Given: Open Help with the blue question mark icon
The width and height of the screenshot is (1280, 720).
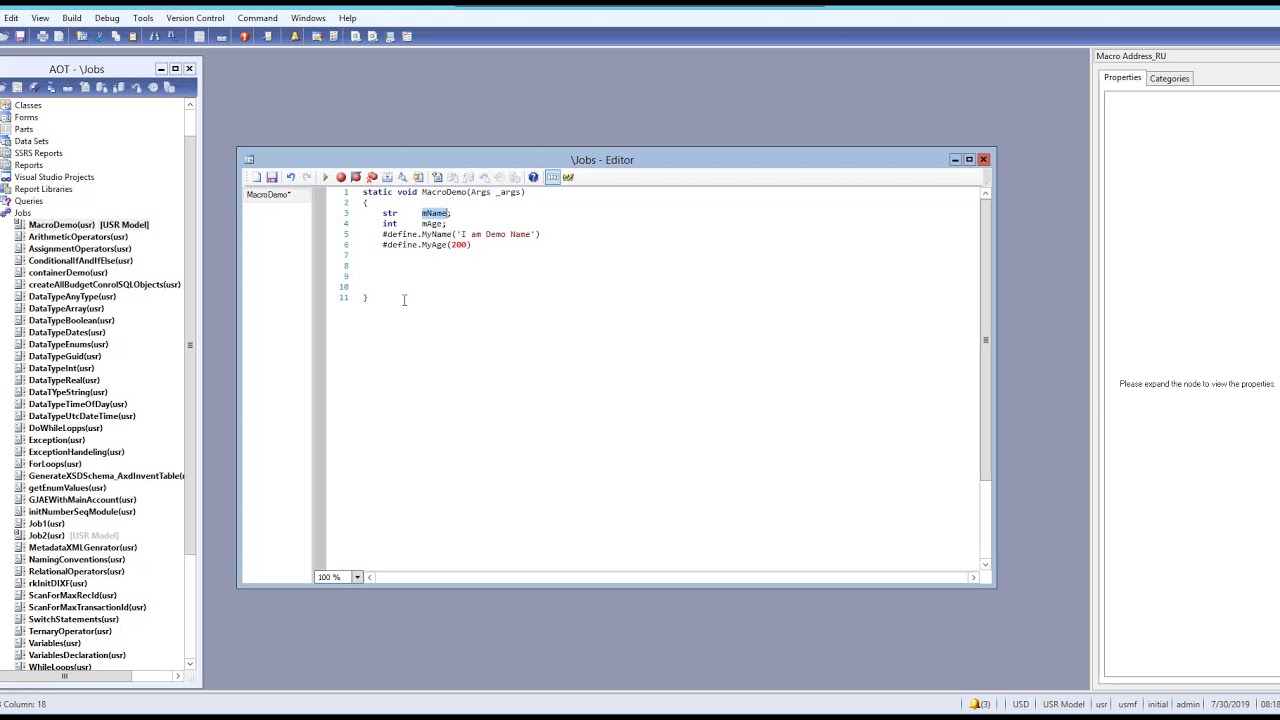Looking at the screenshot, I should click(533, 177).
